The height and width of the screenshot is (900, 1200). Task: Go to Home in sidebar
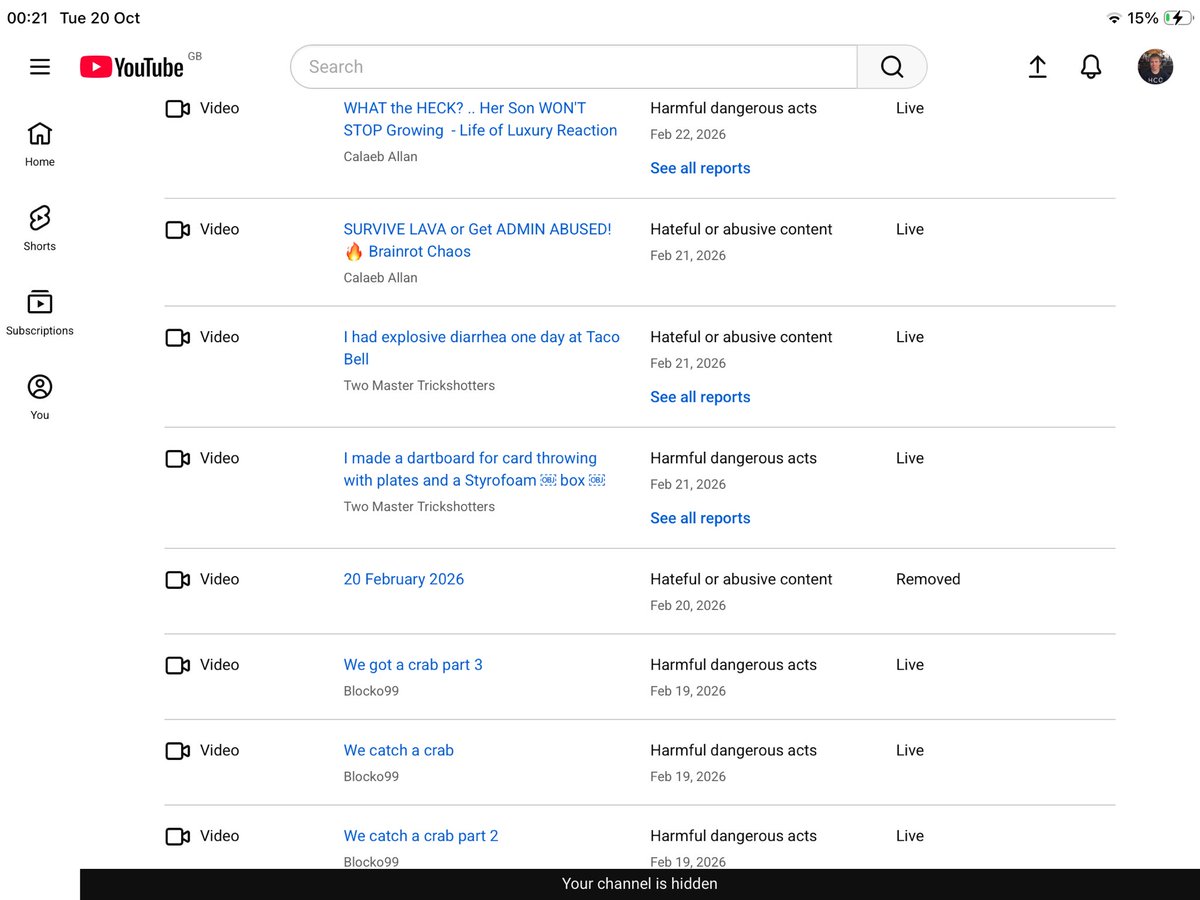point(40,144)
